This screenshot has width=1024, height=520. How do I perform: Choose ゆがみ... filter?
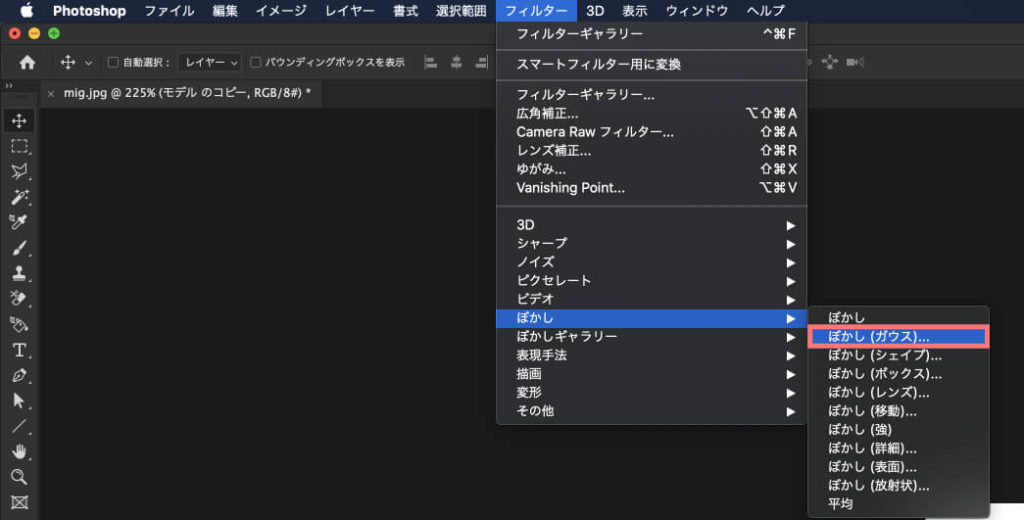click(652, 169)
